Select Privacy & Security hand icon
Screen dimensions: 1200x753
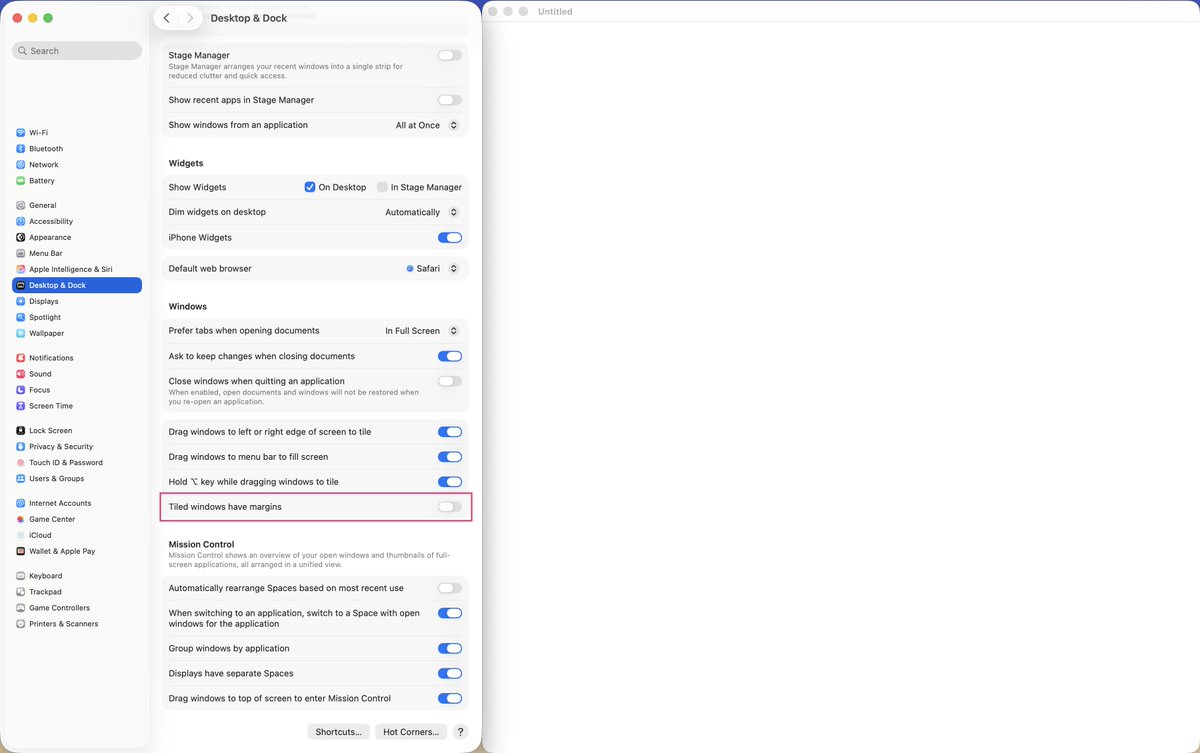tap(20, 446)
